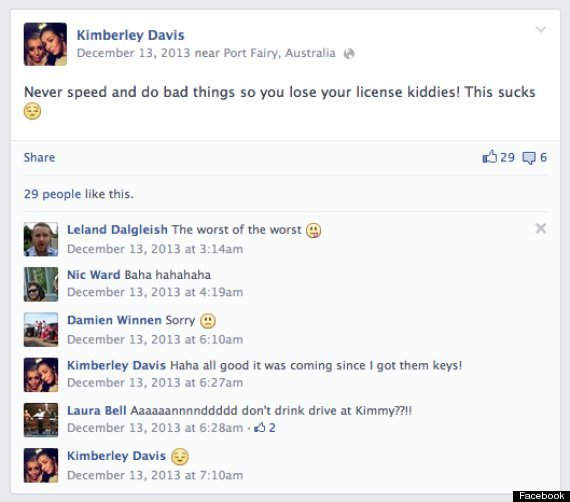Click the comment bubble icon showing 6
Image resolution: width=570 pixels, height=502 pixels.
pos(529,158)
